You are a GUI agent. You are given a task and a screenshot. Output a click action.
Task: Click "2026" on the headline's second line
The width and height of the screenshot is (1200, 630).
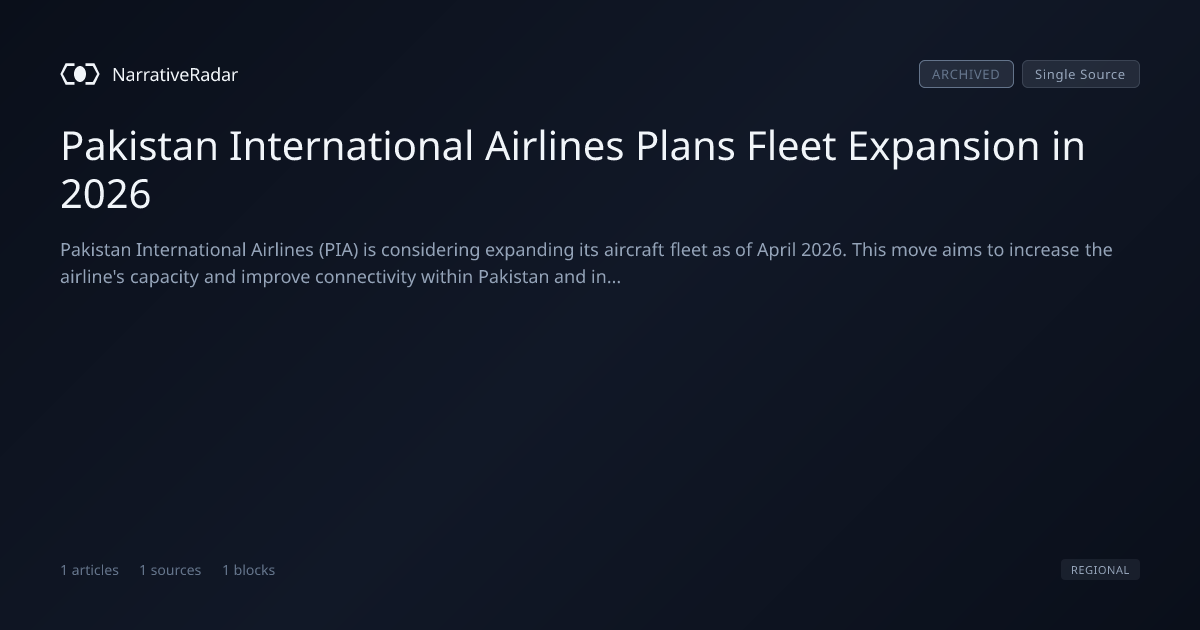click(x=106, y=194)
